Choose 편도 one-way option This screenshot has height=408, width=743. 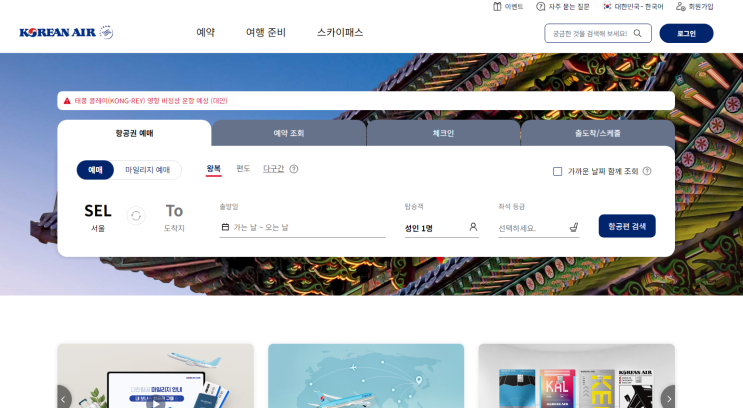(x=243, y=168)
